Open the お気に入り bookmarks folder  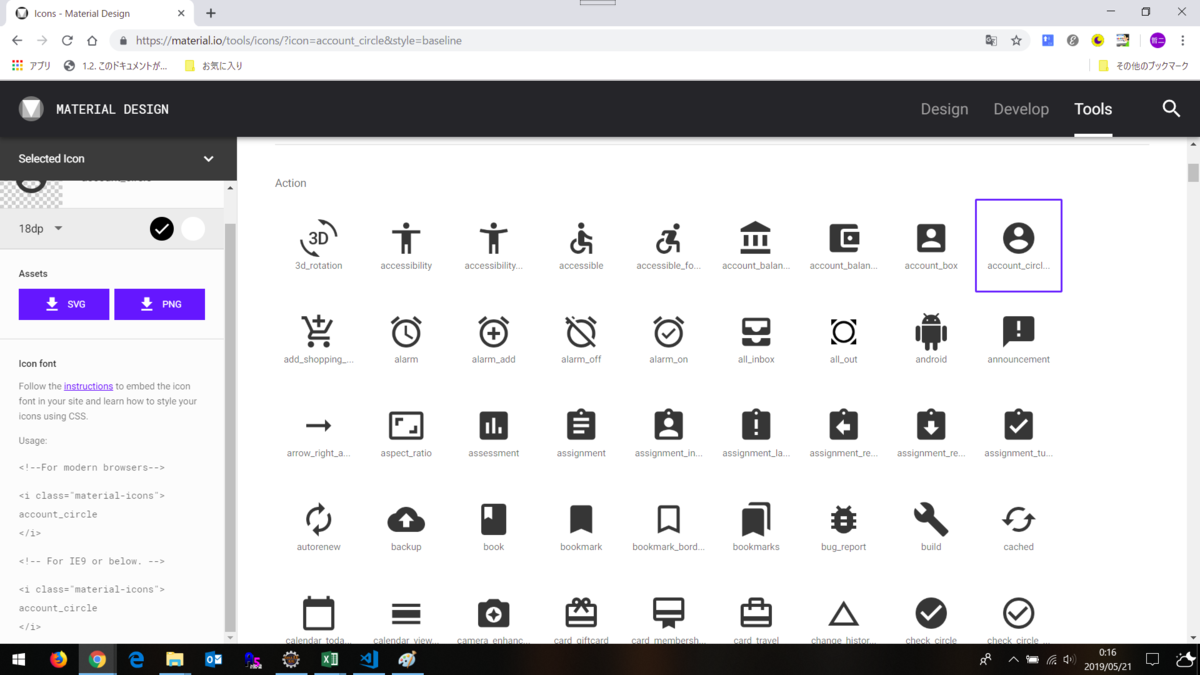click(214, 66)
